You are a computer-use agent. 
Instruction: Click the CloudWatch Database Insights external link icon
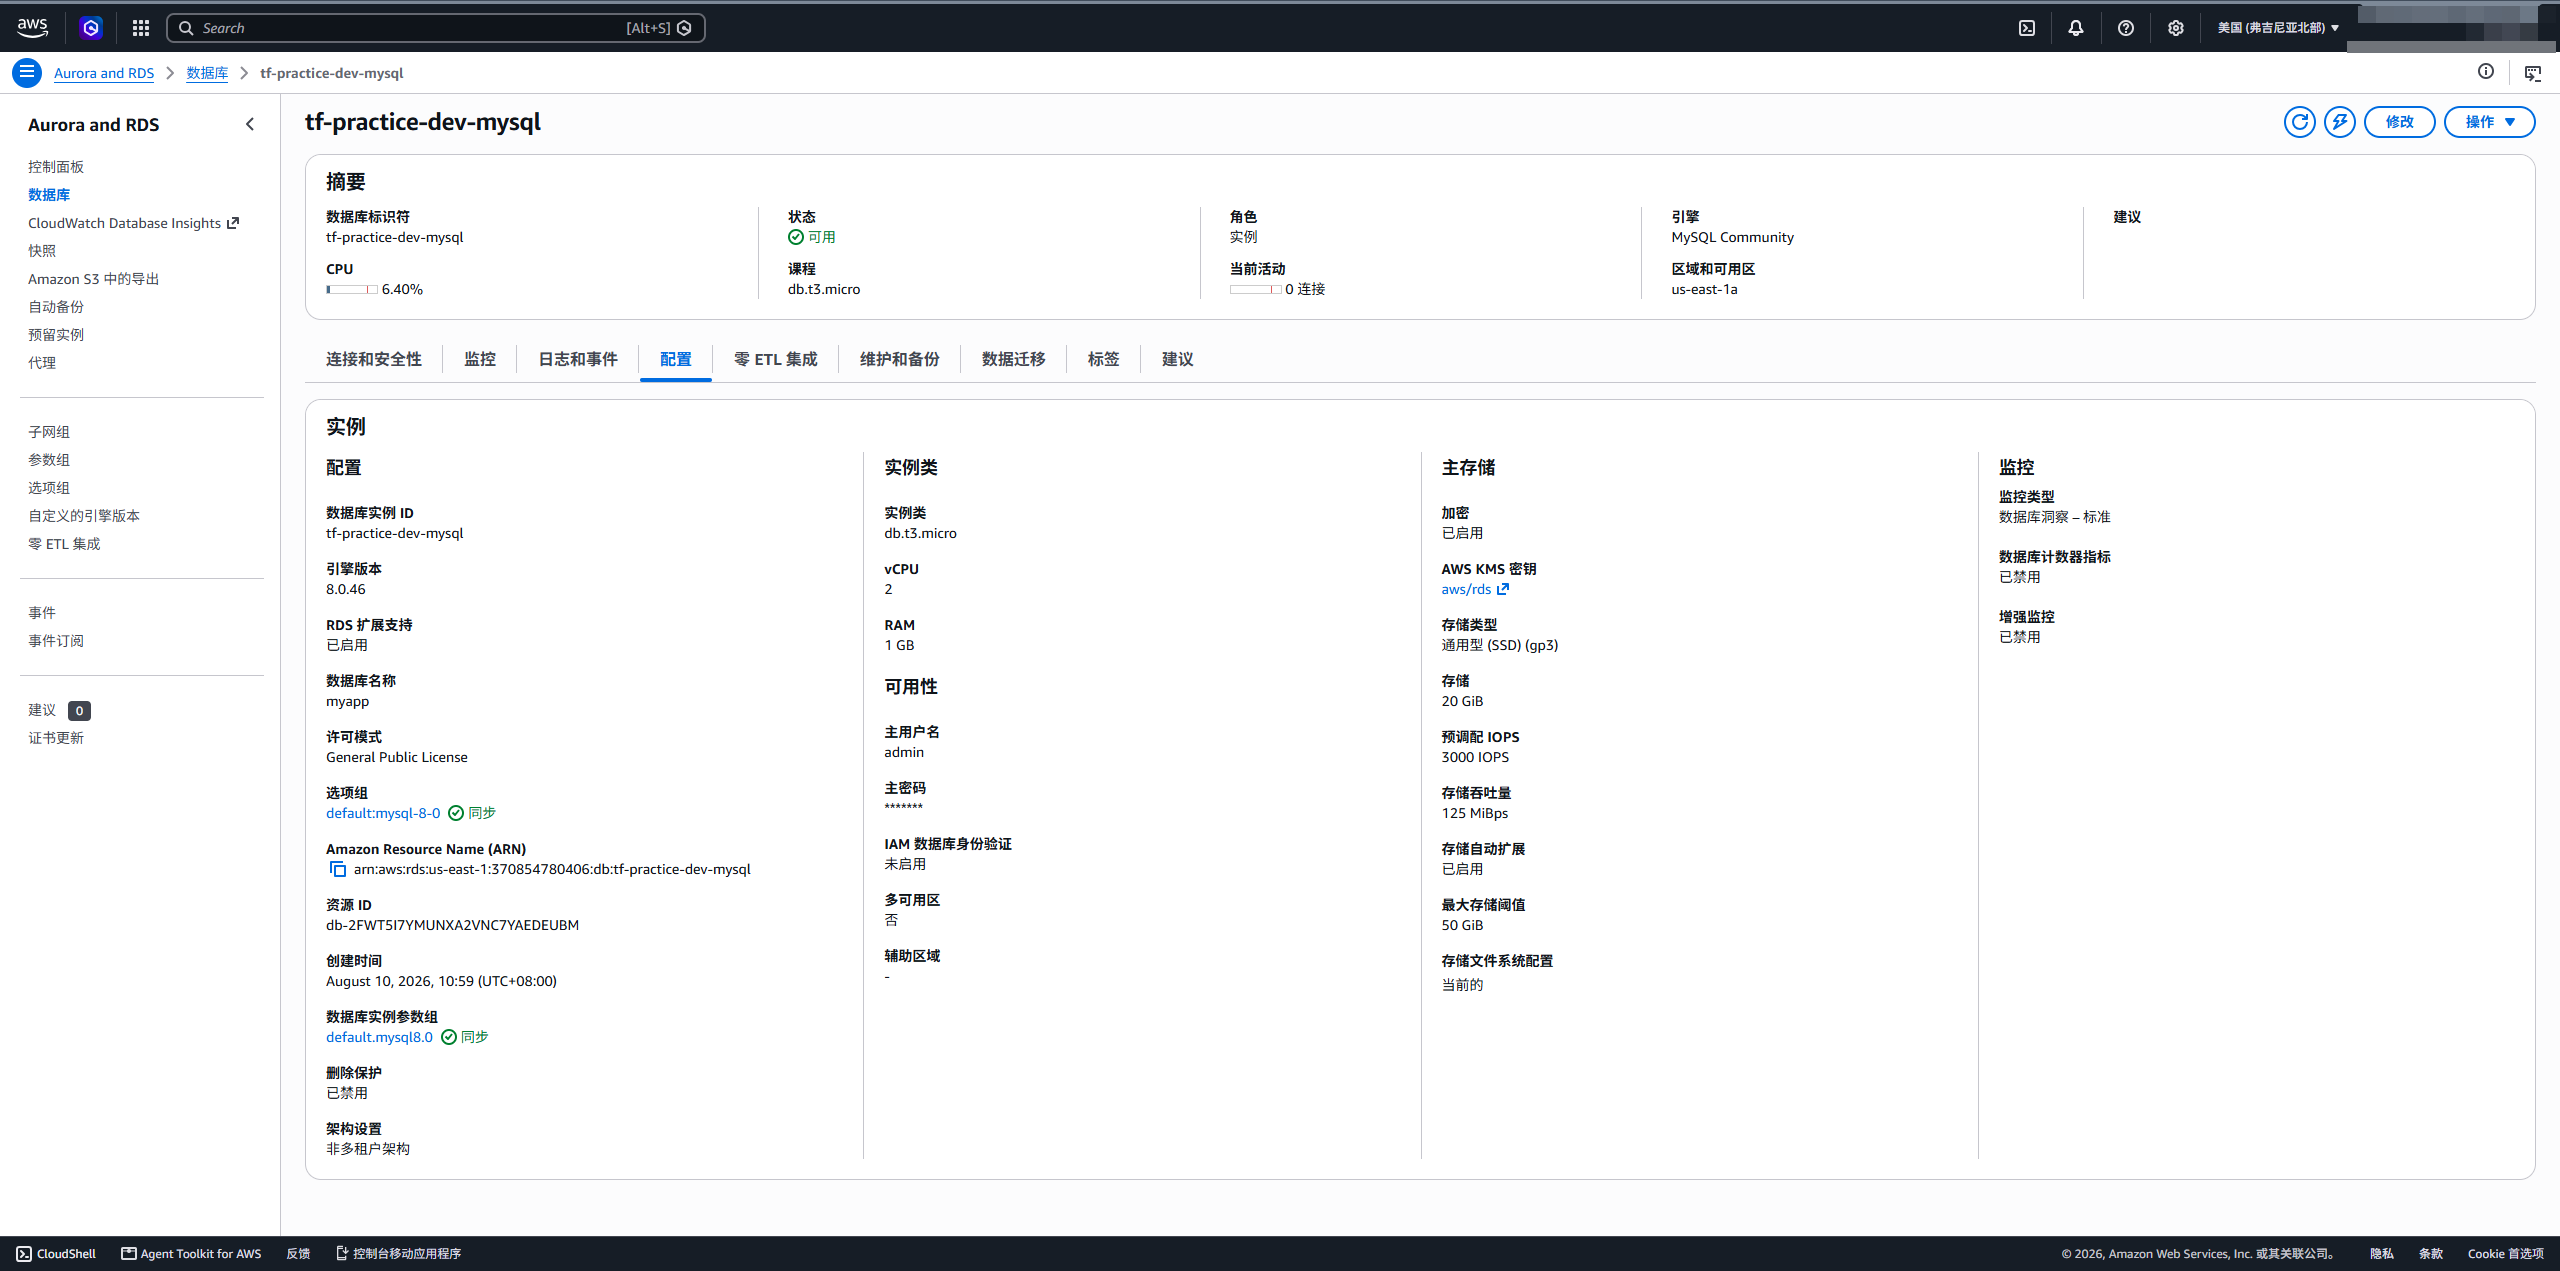[233, 223]
